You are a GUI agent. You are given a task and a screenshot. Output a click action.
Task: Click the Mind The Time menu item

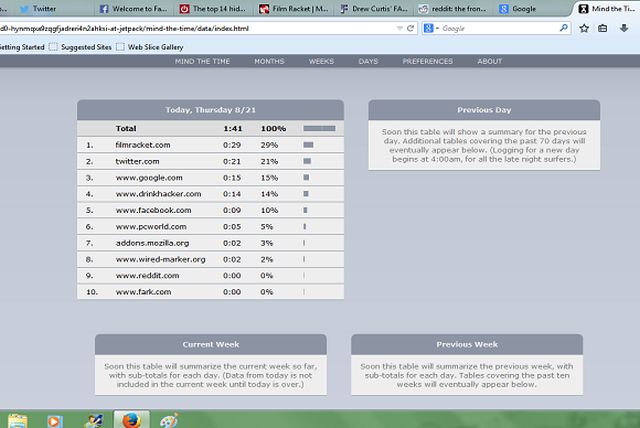pyautogui.click(x=202, y=61)
